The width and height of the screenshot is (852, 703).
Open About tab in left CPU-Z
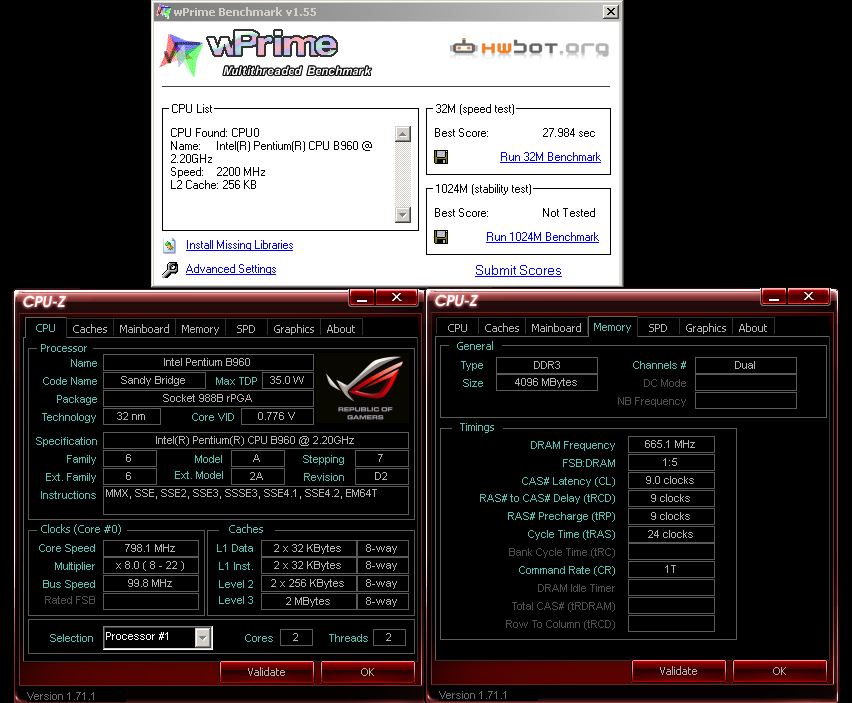tap(341, 329)
